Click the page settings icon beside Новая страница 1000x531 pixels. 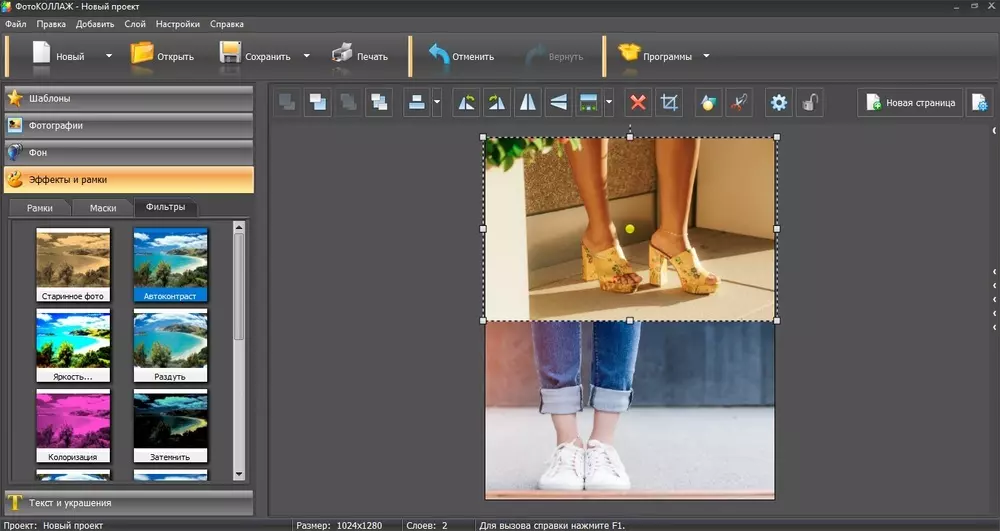(x=979, y=102)
